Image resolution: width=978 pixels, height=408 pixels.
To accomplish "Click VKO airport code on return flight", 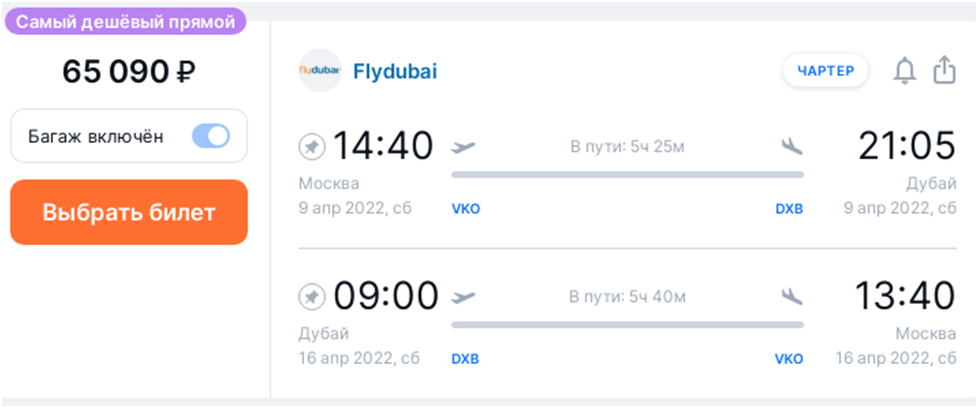I will pos(789,359).
